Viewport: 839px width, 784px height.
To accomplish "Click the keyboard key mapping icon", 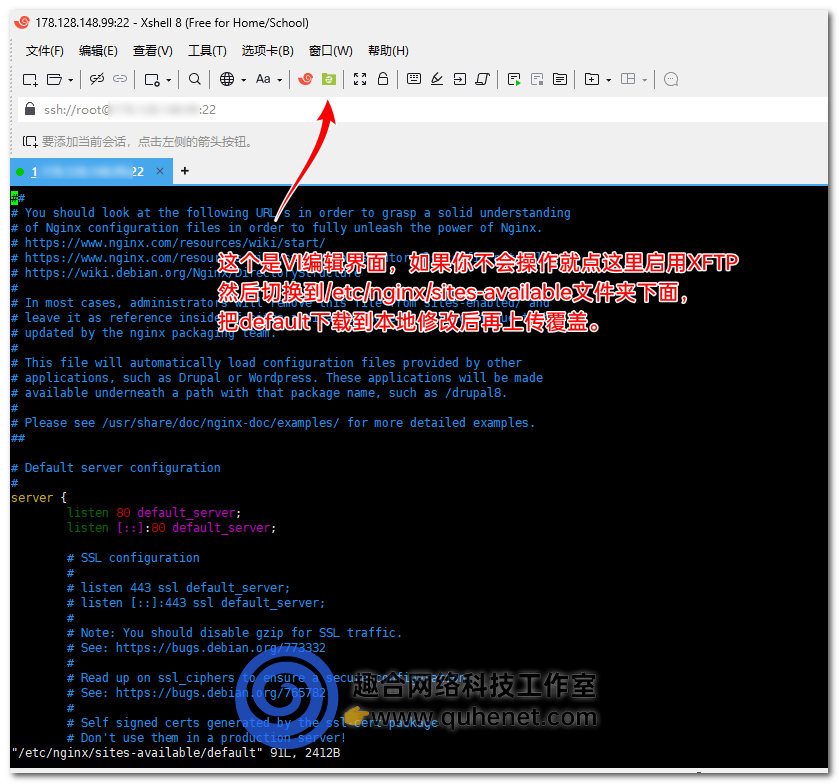I will click(414, 79).
